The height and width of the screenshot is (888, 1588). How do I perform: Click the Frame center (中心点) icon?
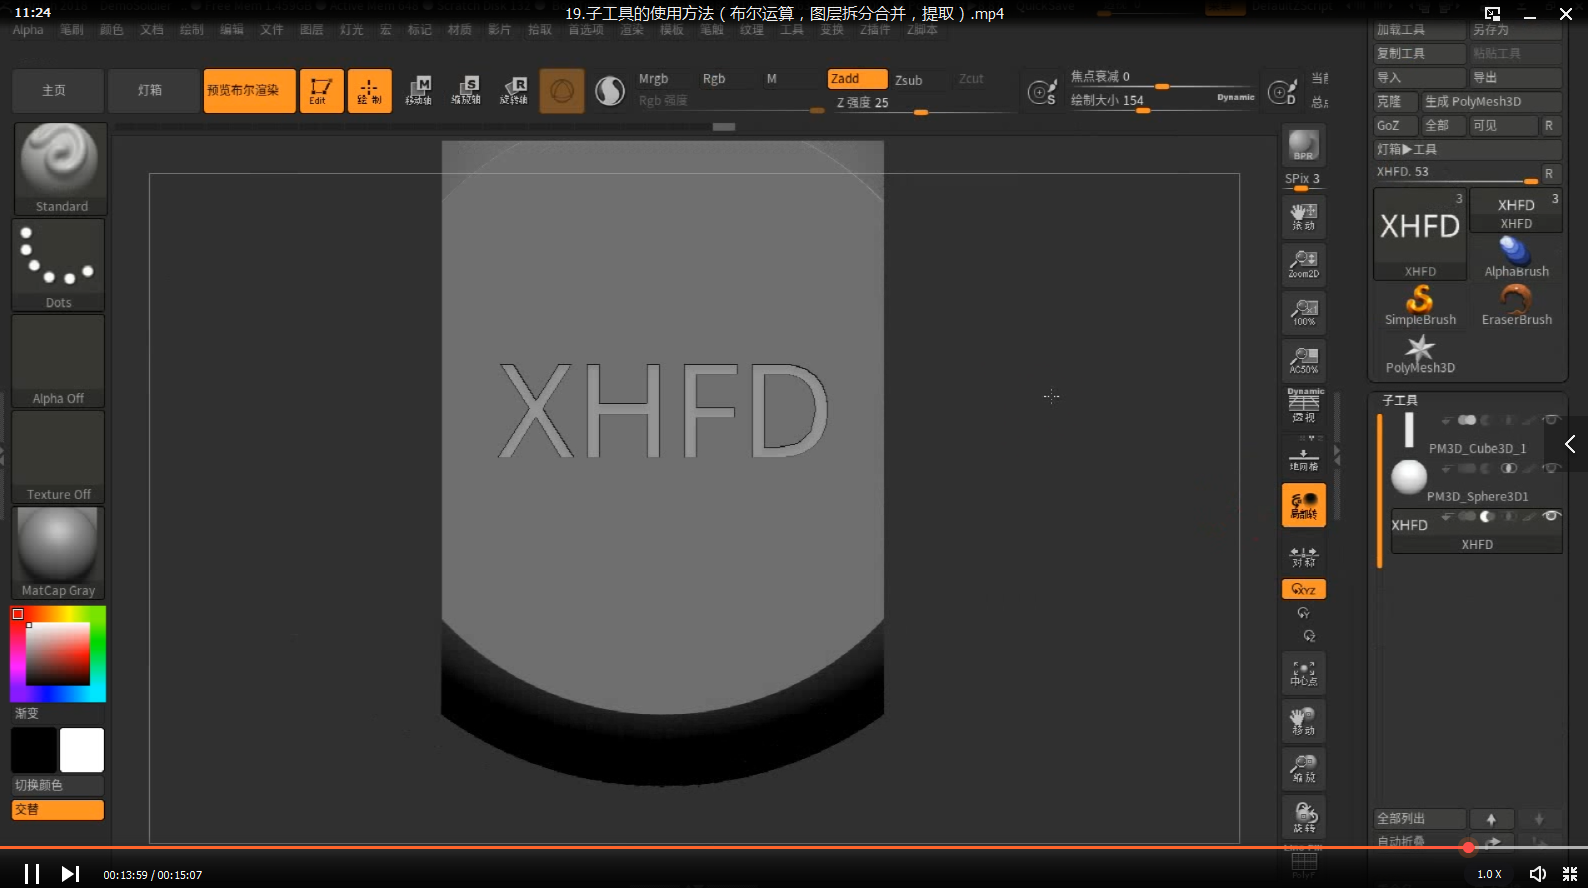point(1303,673)
